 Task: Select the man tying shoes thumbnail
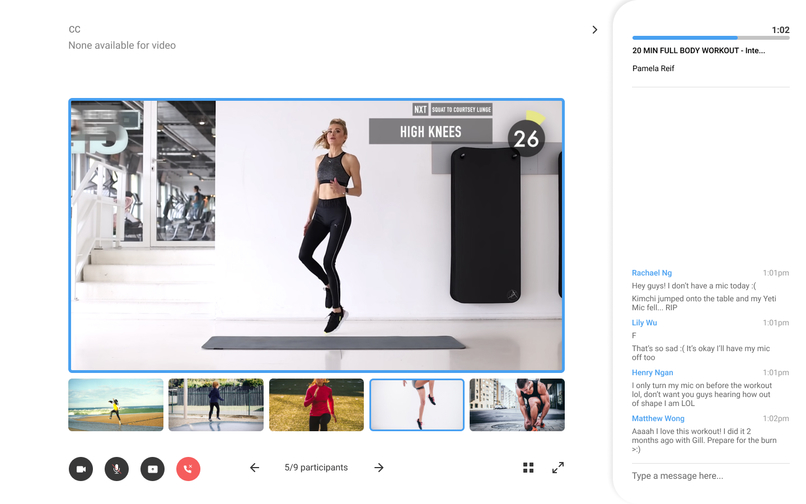pyautogui.click(x=517, y=405)
